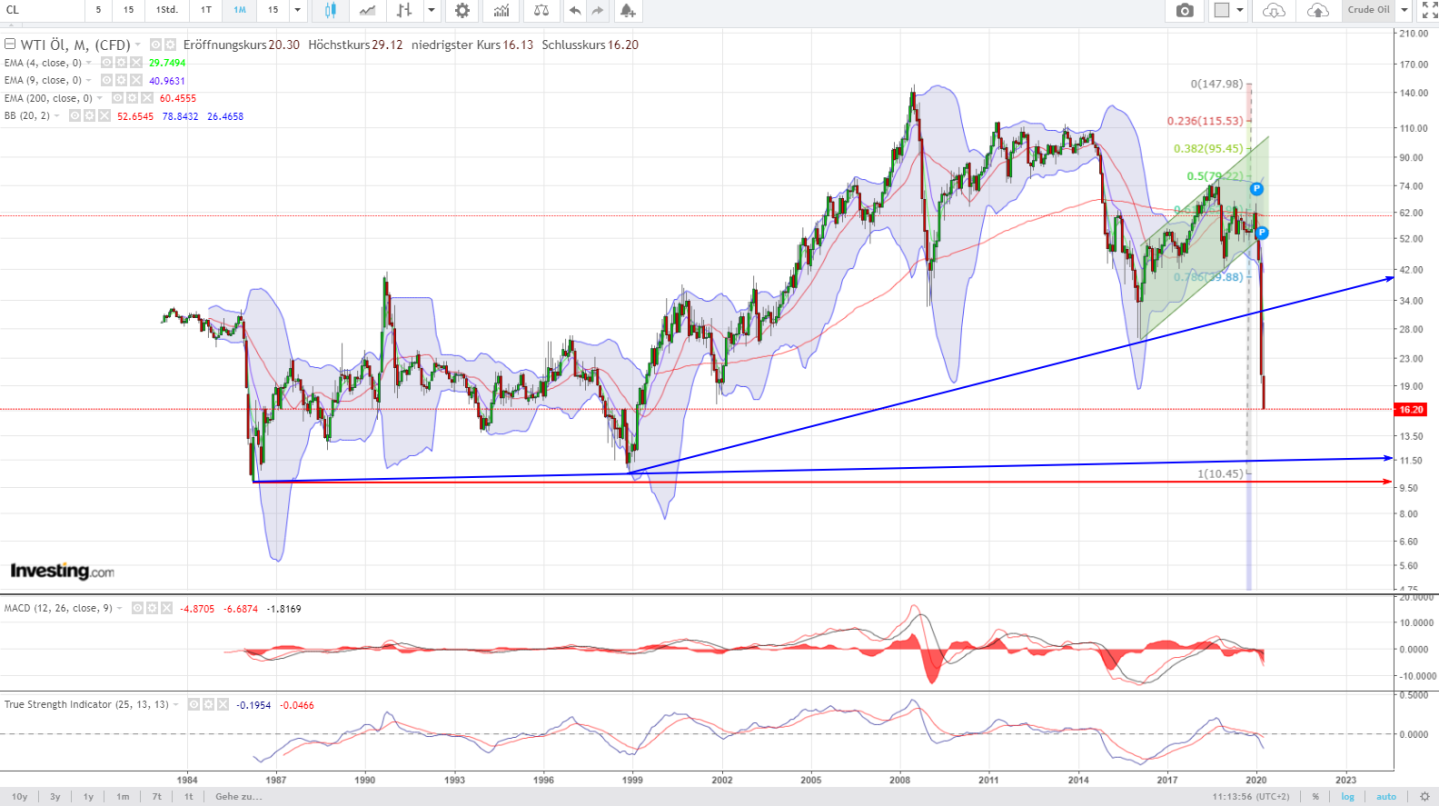1439x806 pixels.
Task: Collapse the indicator legend with minus box
Action: (10, 44)
